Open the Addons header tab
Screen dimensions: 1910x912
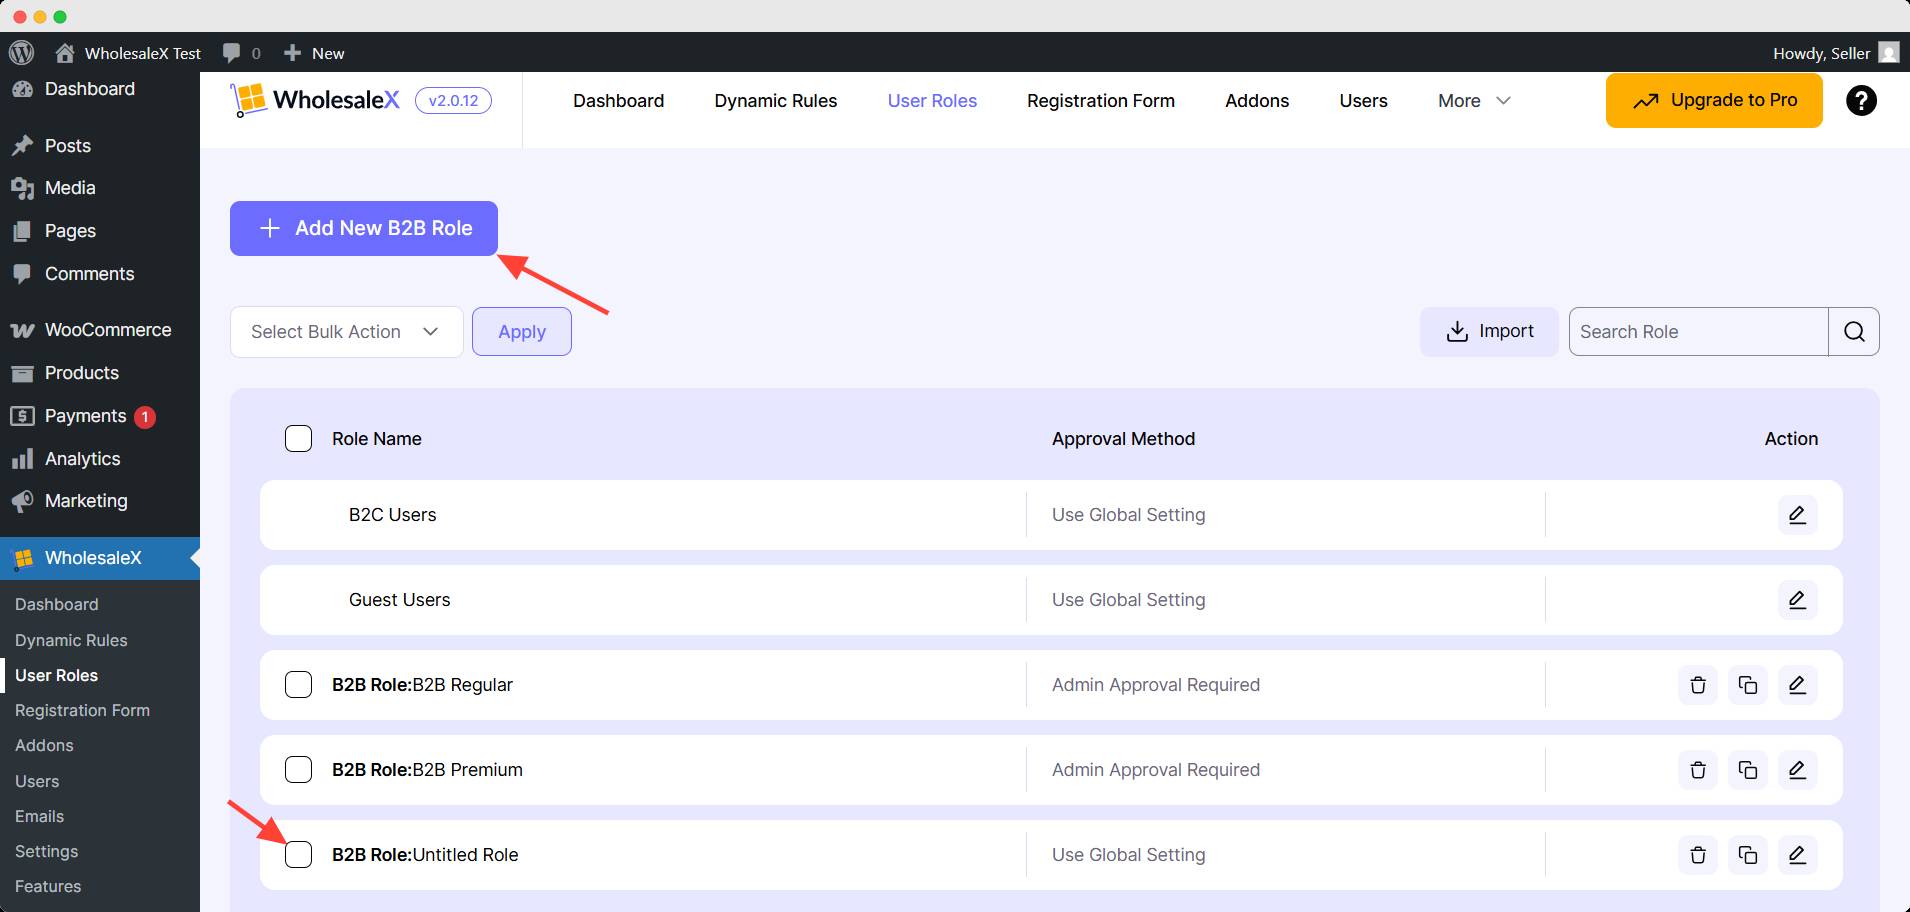[1257, 101]
